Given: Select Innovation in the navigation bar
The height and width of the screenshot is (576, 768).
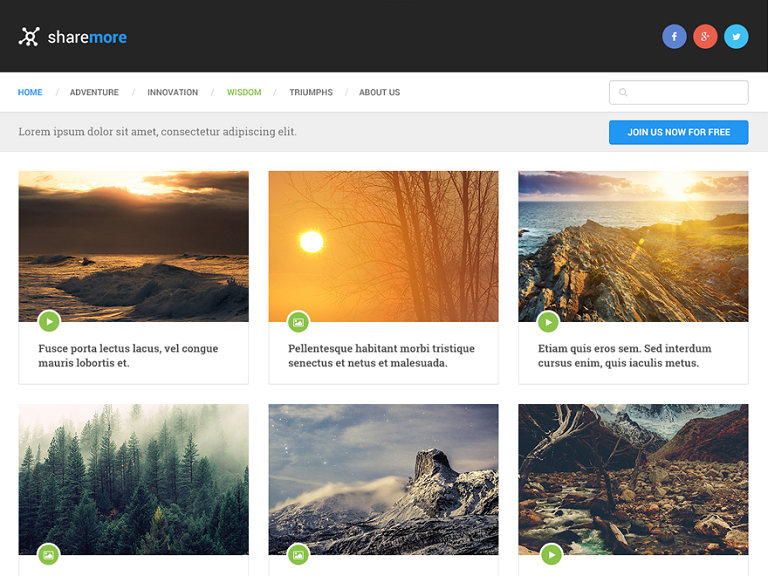Looking at the screenshot, I should click(173, 92).
